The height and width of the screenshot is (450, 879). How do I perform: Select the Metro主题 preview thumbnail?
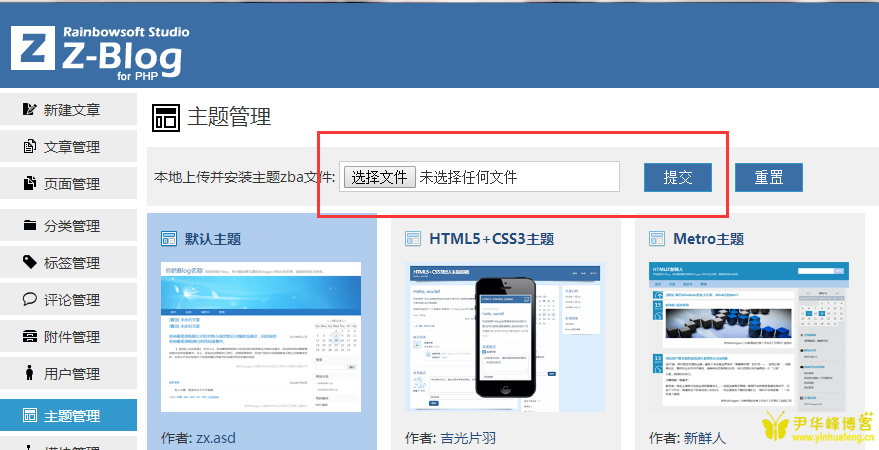click(749, 337)
